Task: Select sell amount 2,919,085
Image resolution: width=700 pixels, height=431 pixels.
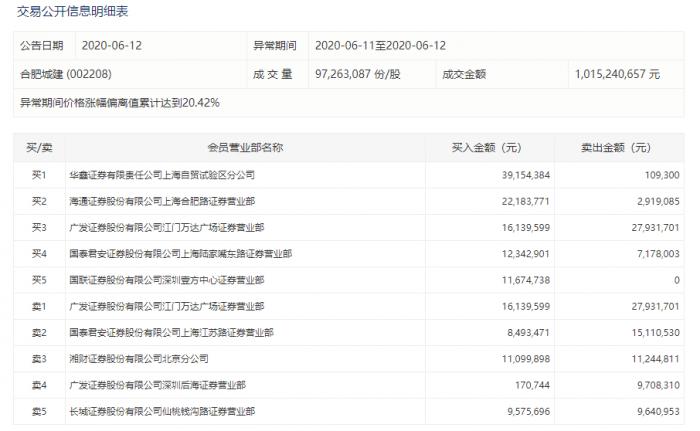Action: coord(658,201)
